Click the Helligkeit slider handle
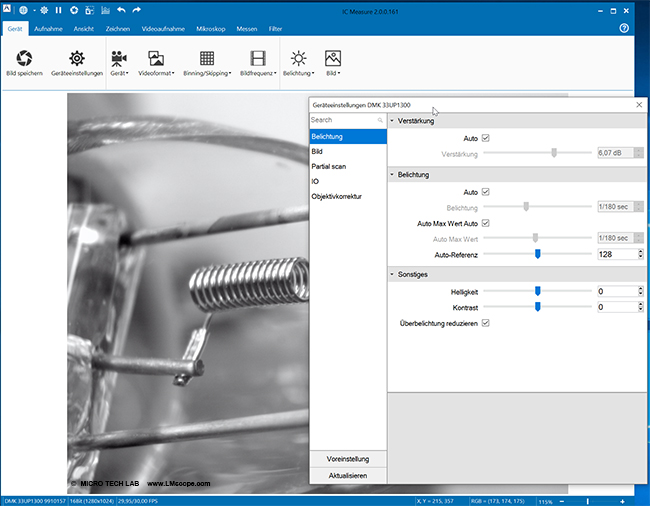Image resolution: width=650 pixels, height=506 pixels. [537, 291]
